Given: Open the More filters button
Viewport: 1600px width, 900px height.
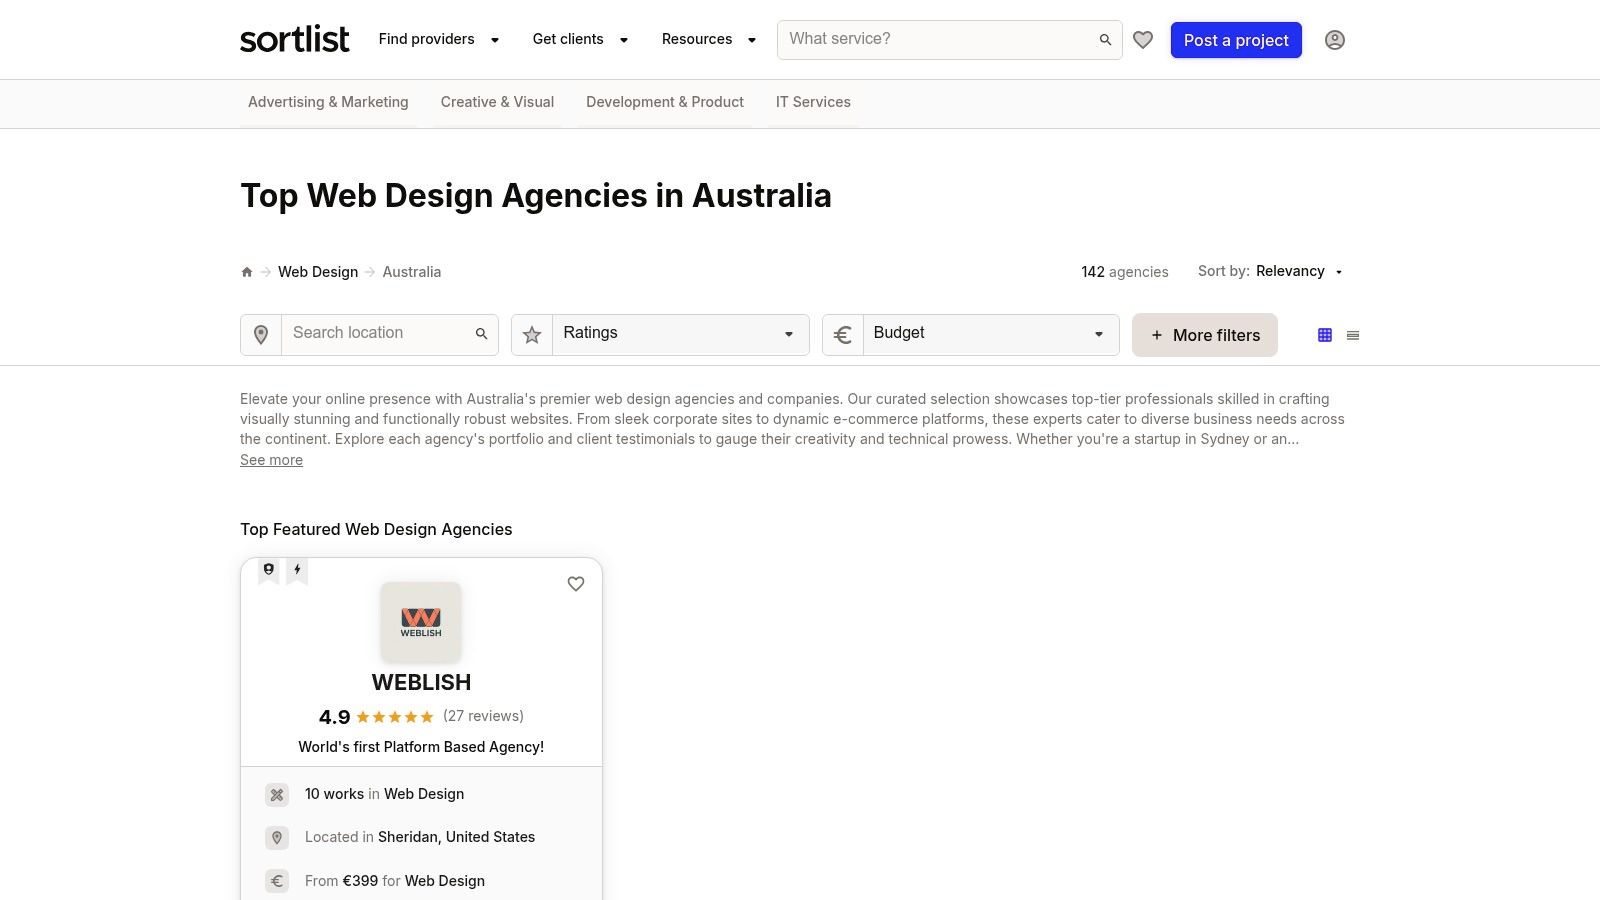Looking at the screenshot, I should click(1204, 335).
